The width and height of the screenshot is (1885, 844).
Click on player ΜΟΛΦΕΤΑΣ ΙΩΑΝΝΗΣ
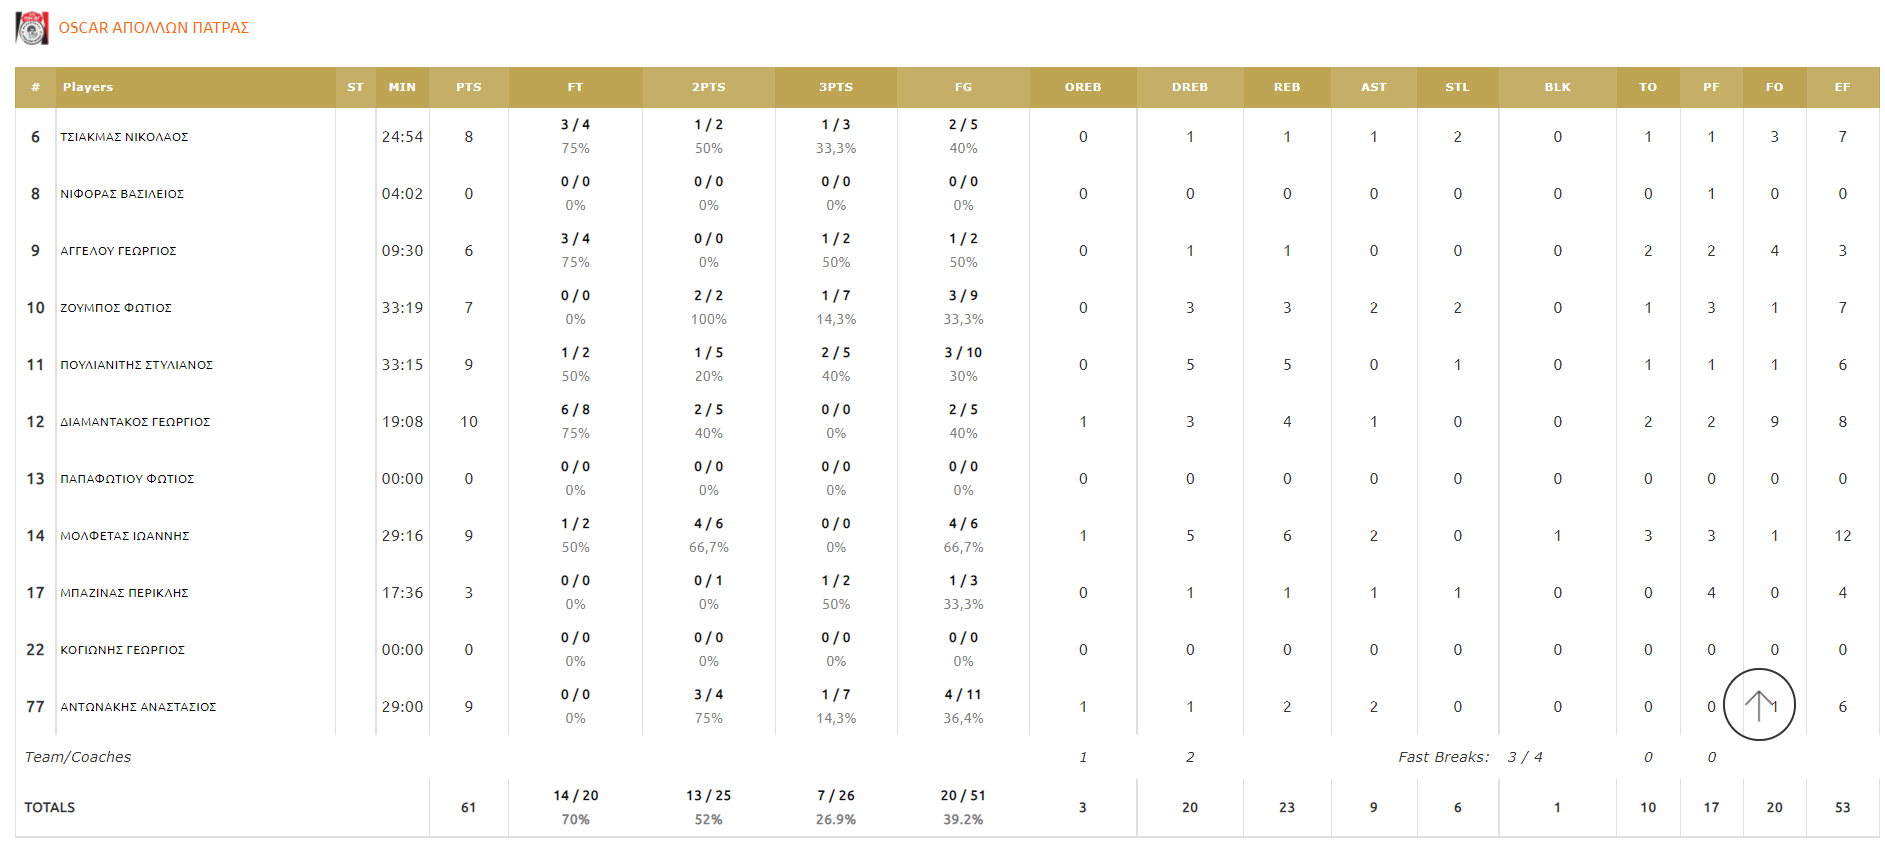(125, 536)
